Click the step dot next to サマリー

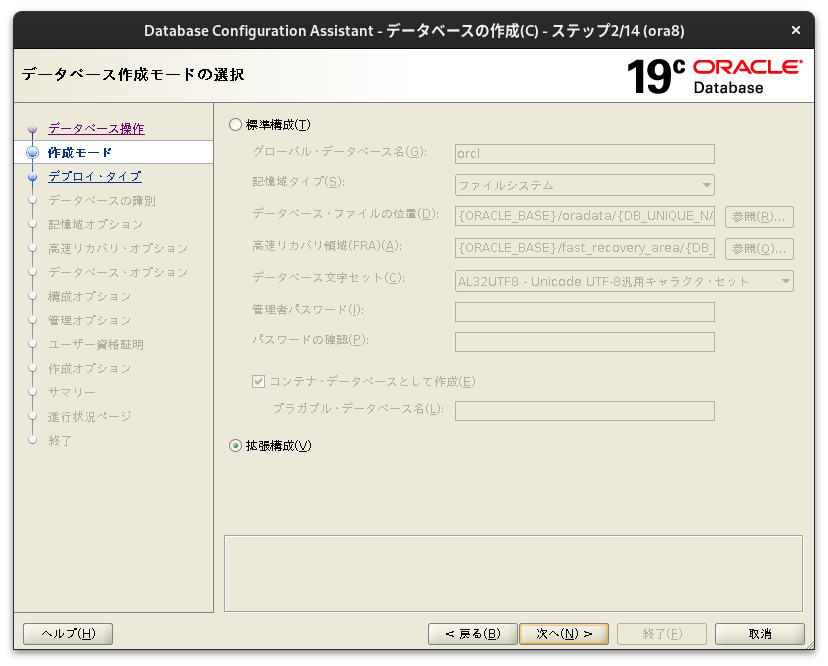click(35, 392)
